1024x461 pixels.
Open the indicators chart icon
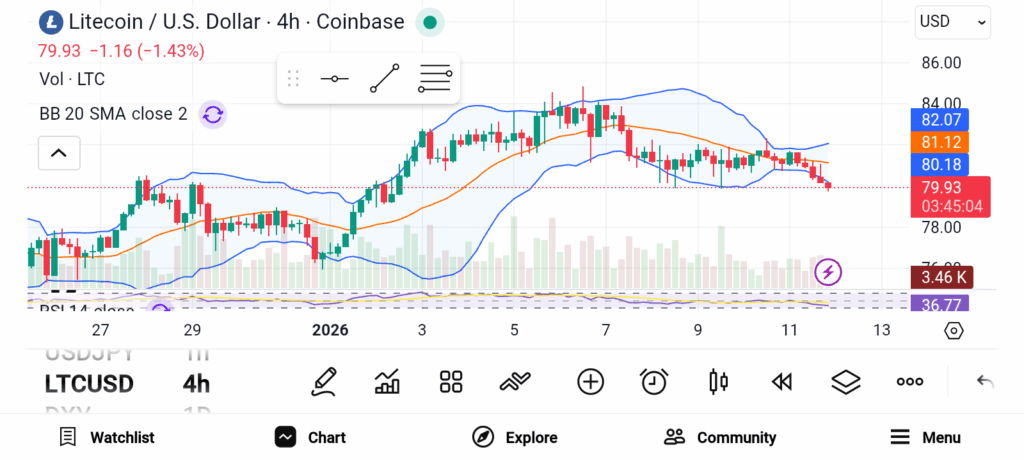387,381
